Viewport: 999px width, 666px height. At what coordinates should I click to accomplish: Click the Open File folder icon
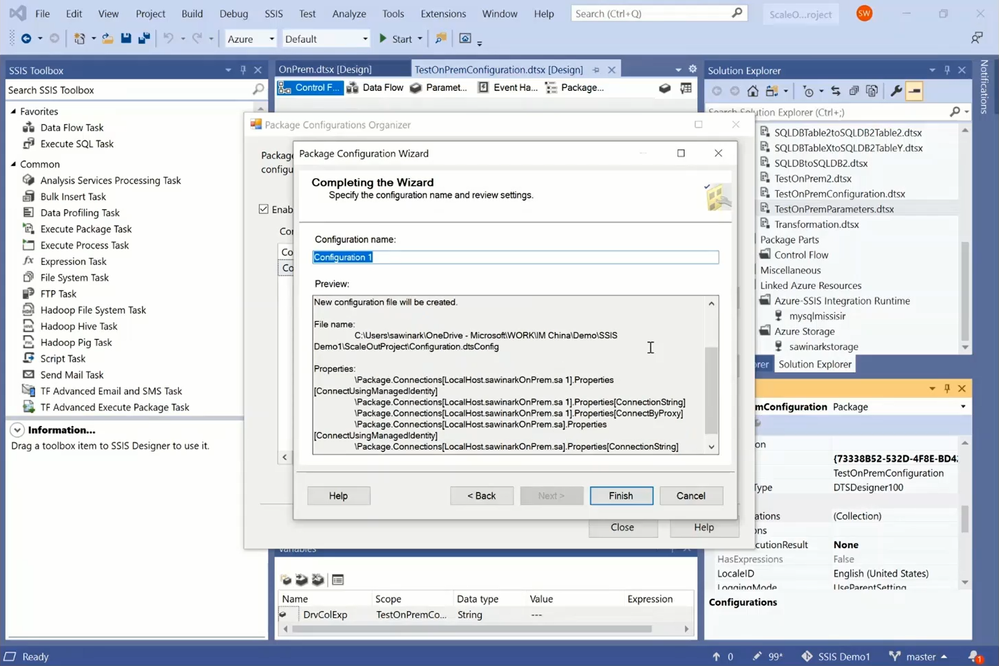tap(108, 39)
